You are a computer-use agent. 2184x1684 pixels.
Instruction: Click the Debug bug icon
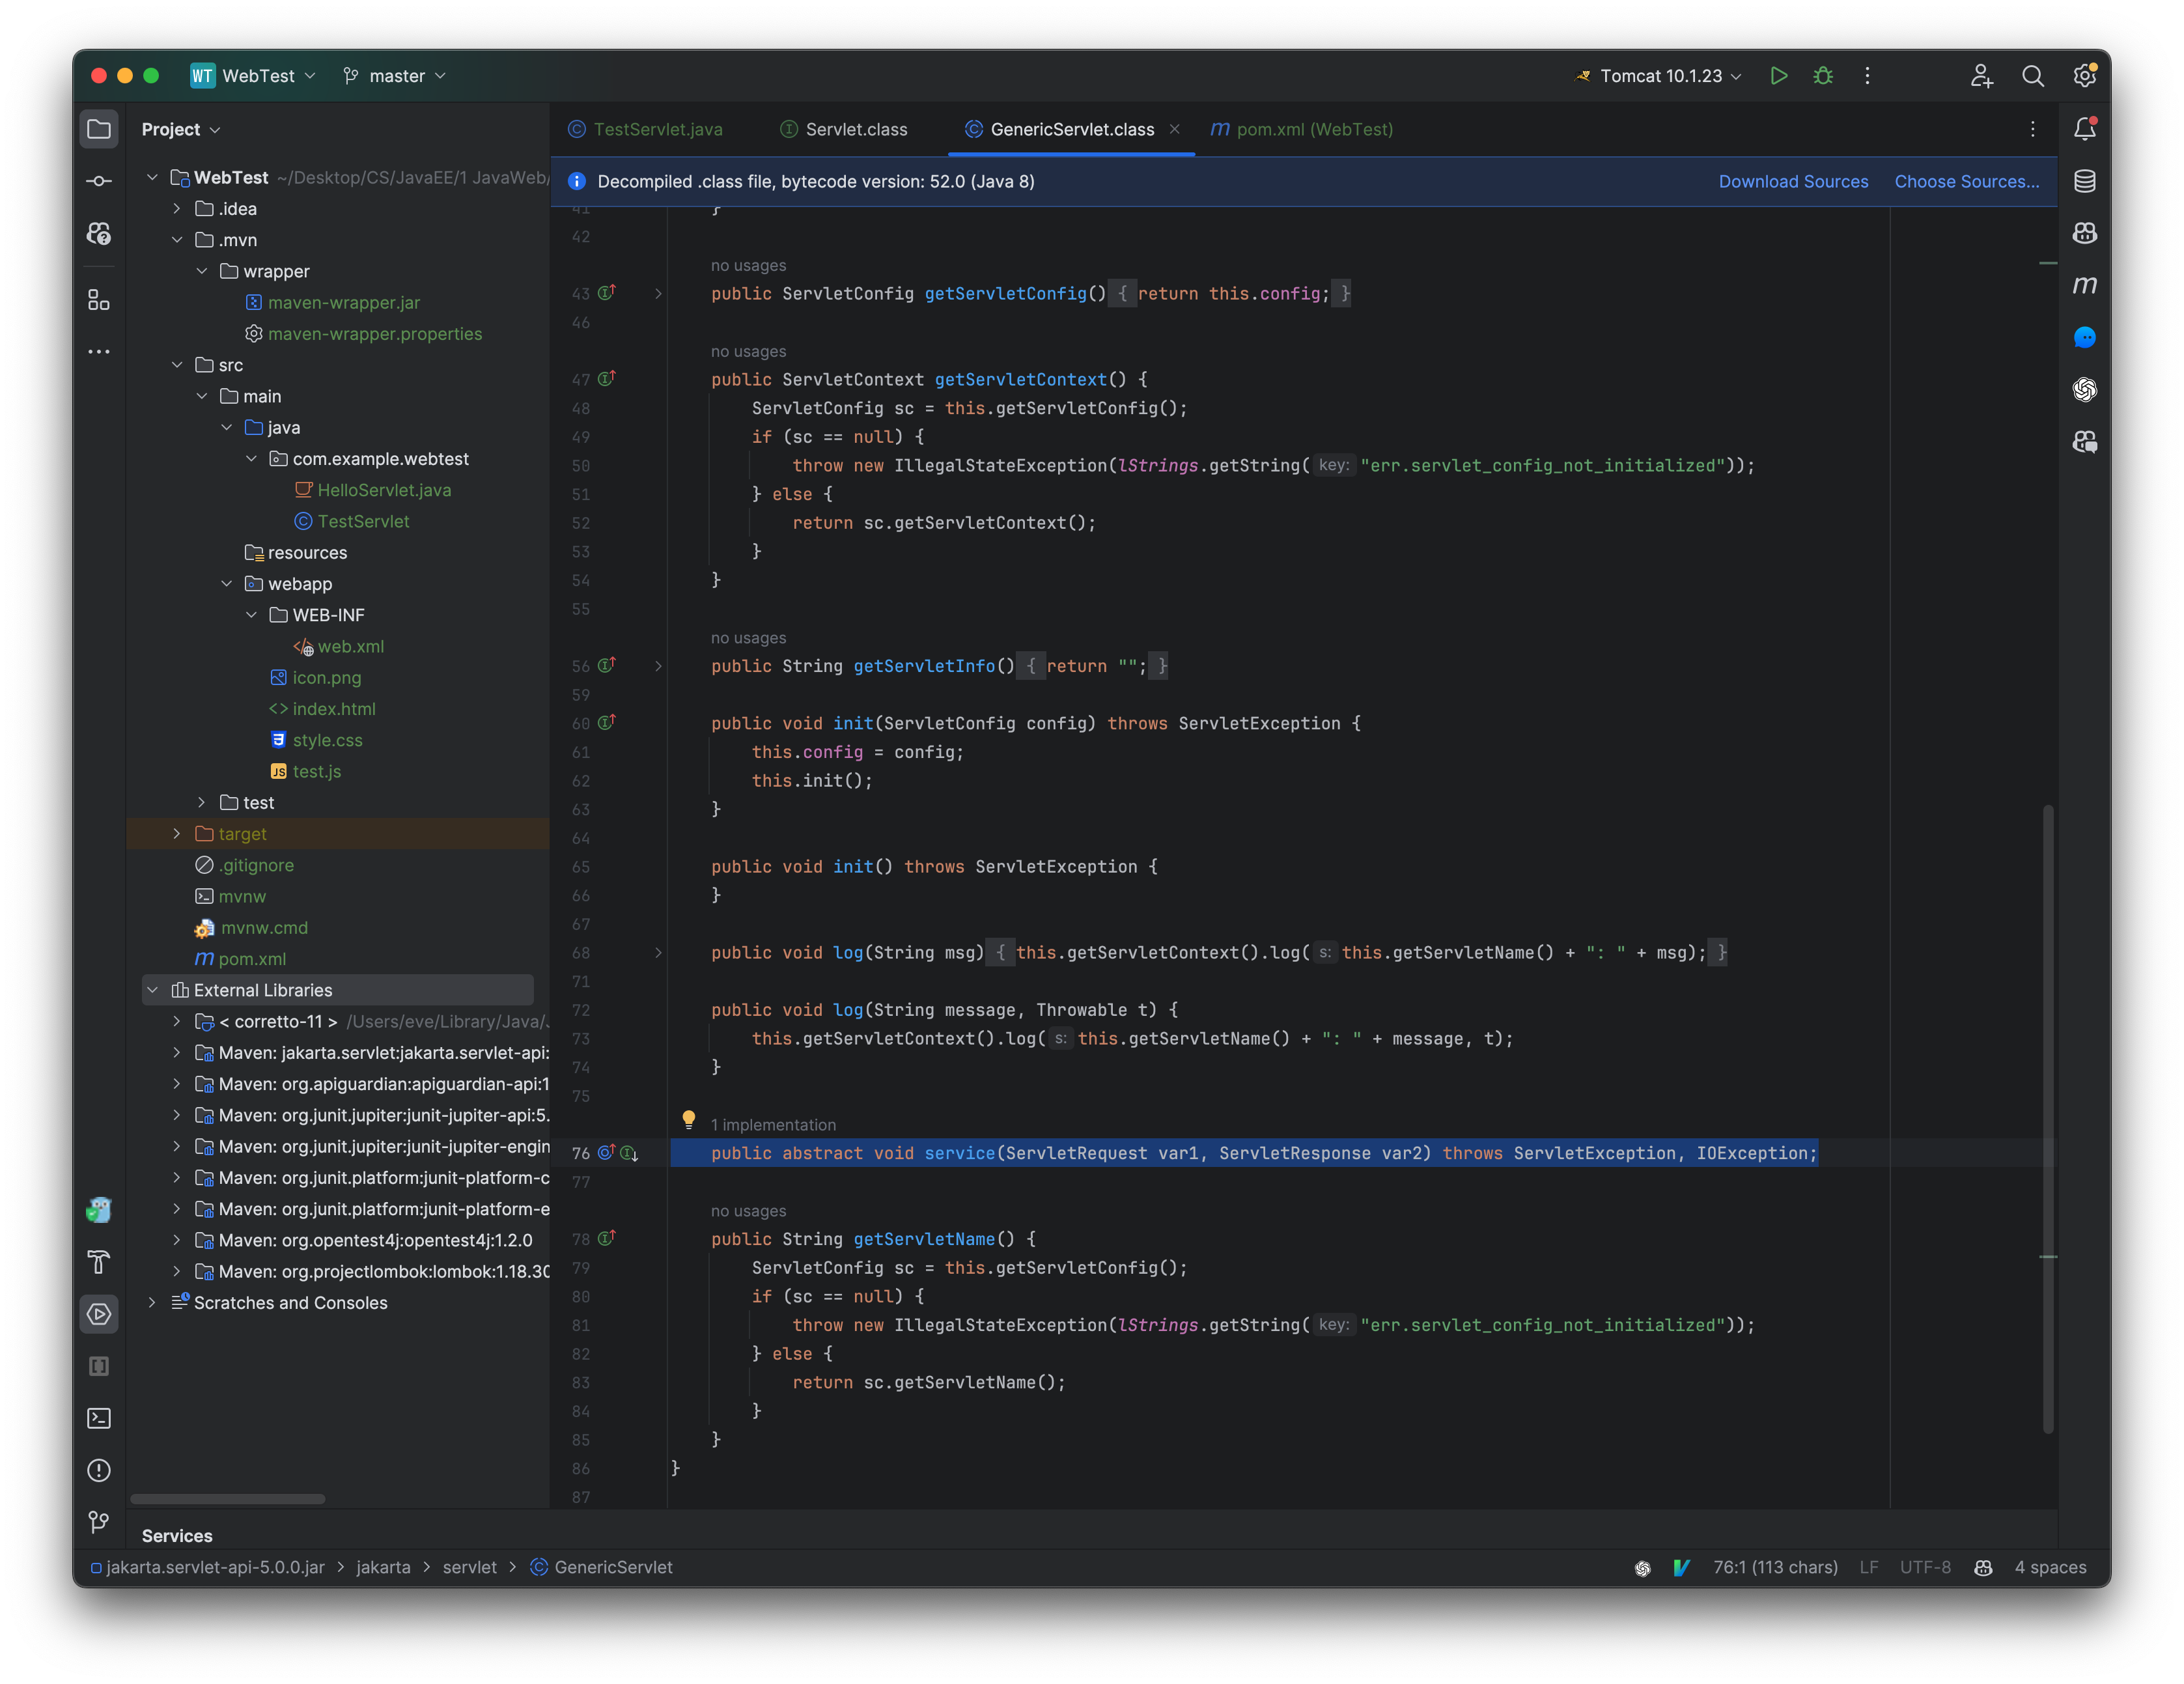tap(1822, 76)
